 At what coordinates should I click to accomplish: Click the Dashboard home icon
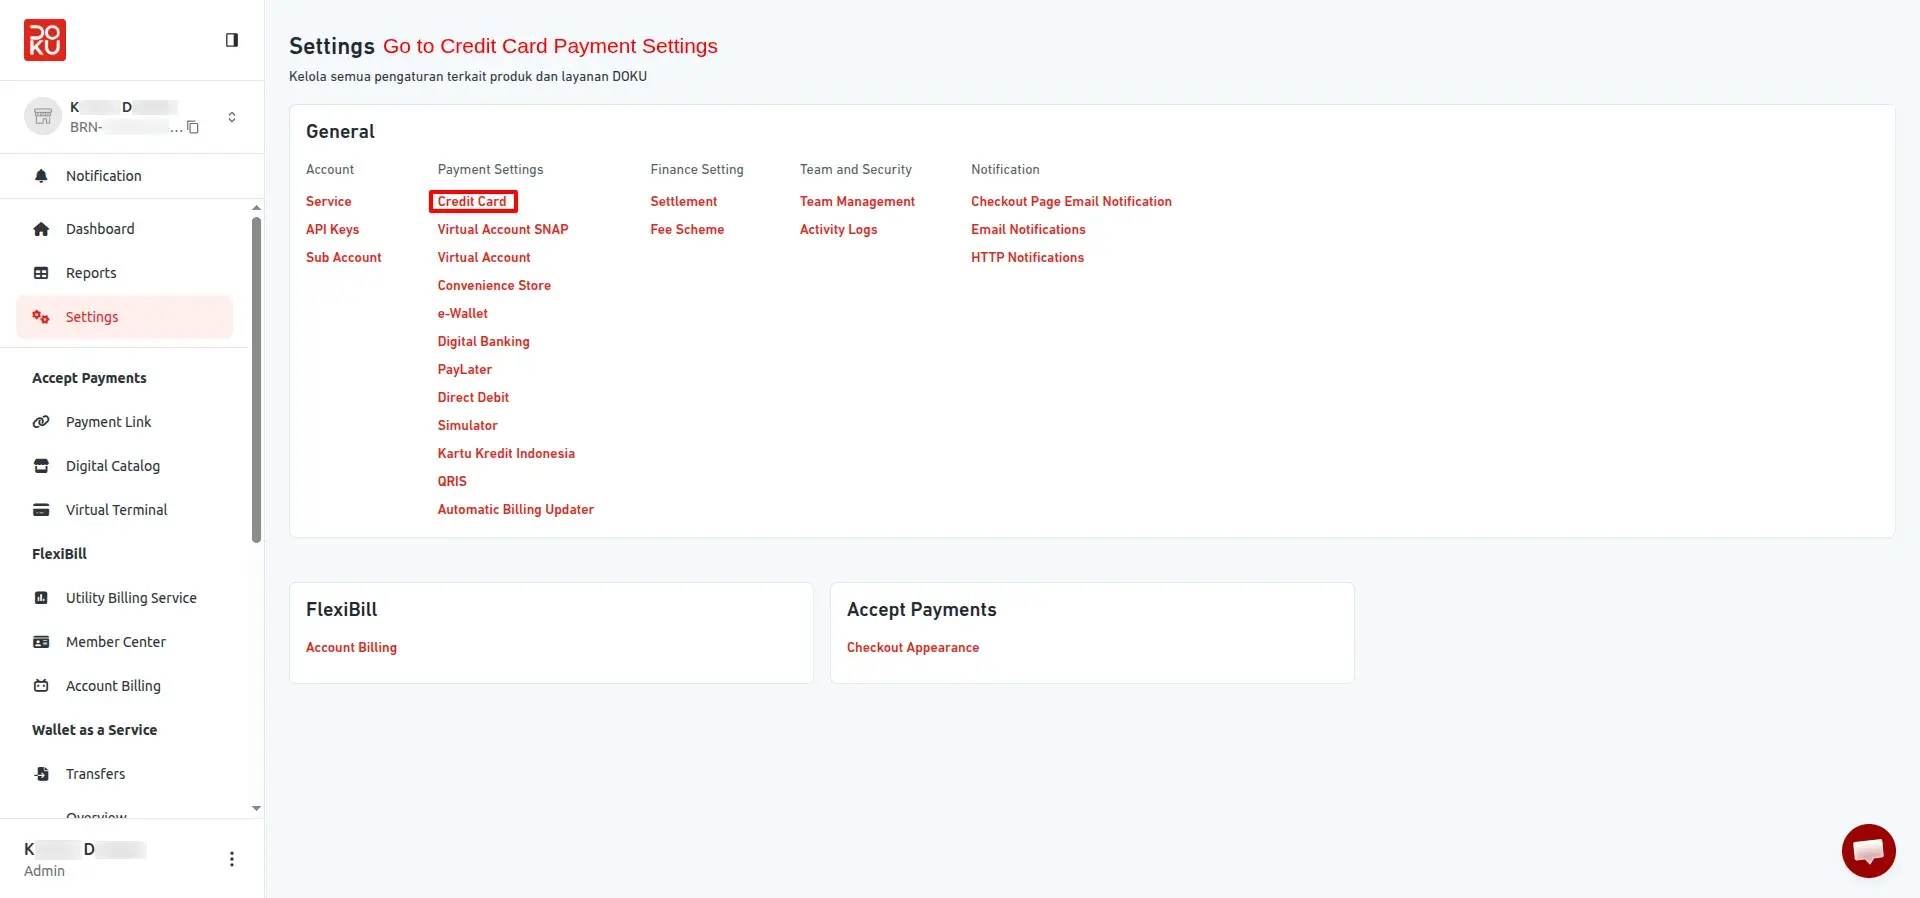click(41, 229)
